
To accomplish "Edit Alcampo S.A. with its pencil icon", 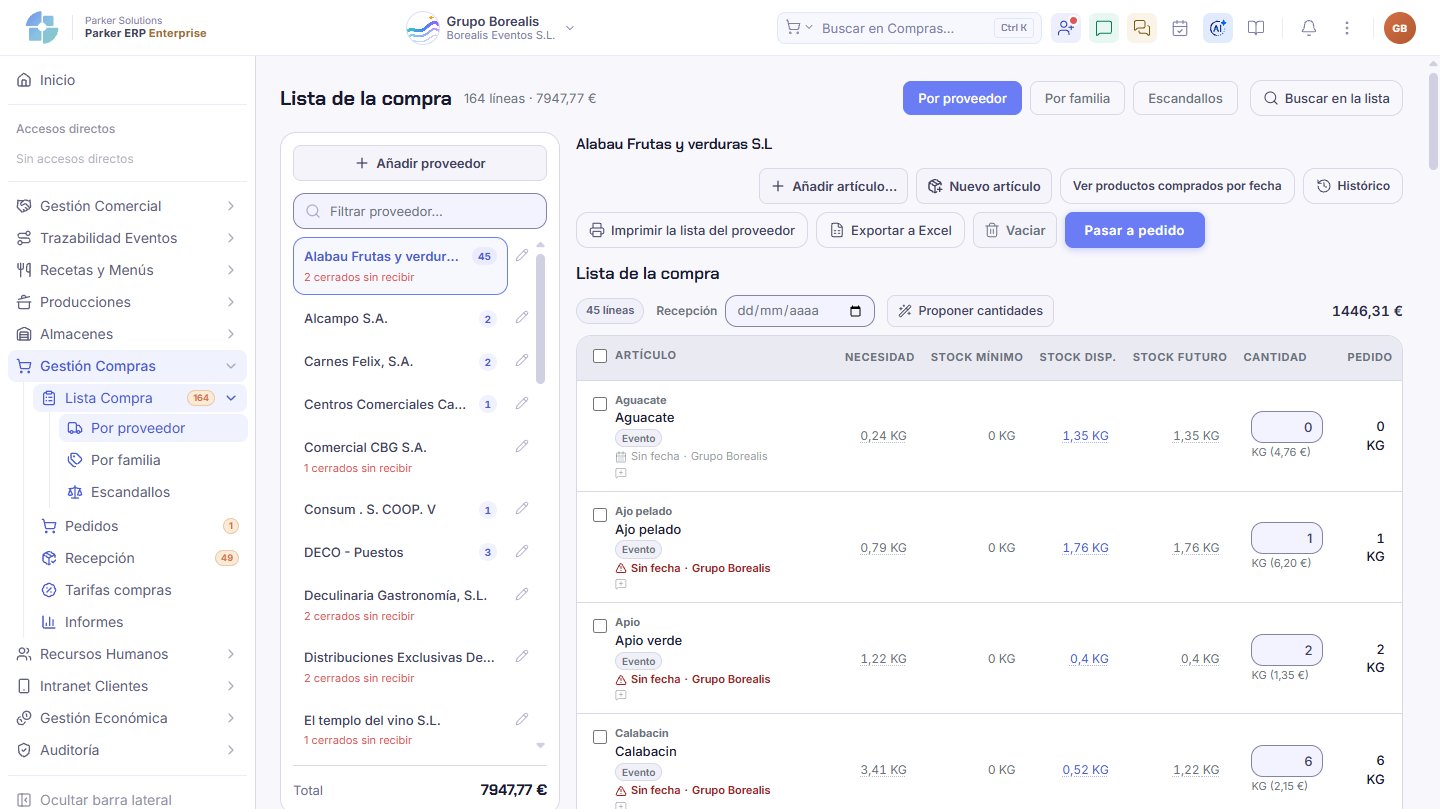I will point(521,318).
